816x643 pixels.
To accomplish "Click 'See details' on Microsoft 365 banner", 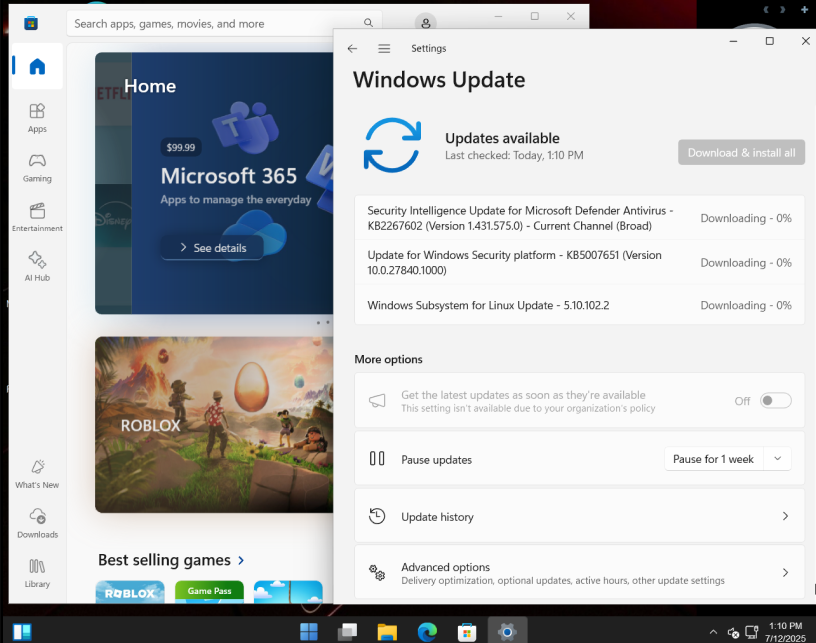I will point(212,248).
